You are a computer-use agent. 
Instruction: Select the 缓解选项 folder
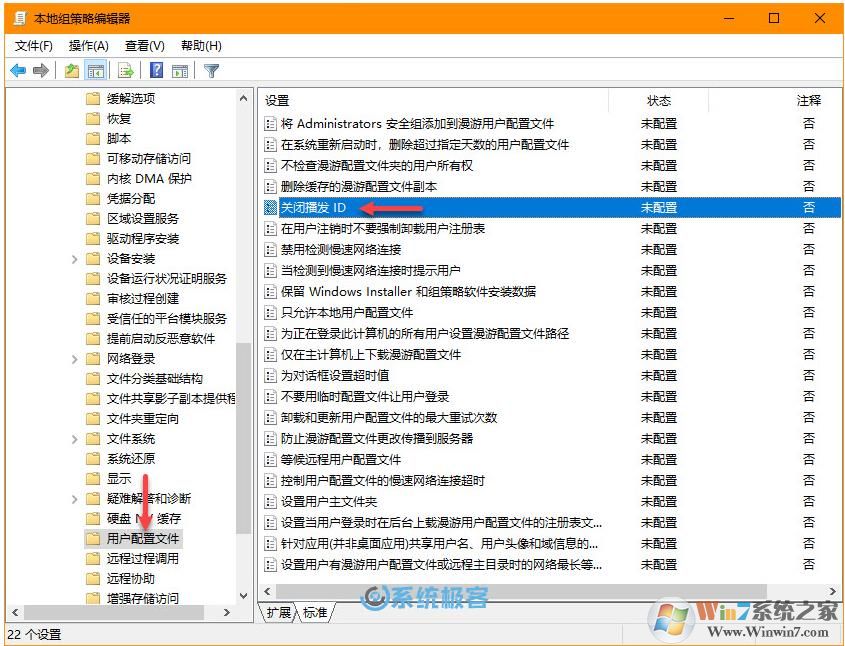pyautogui.click(x=131, y=99)
